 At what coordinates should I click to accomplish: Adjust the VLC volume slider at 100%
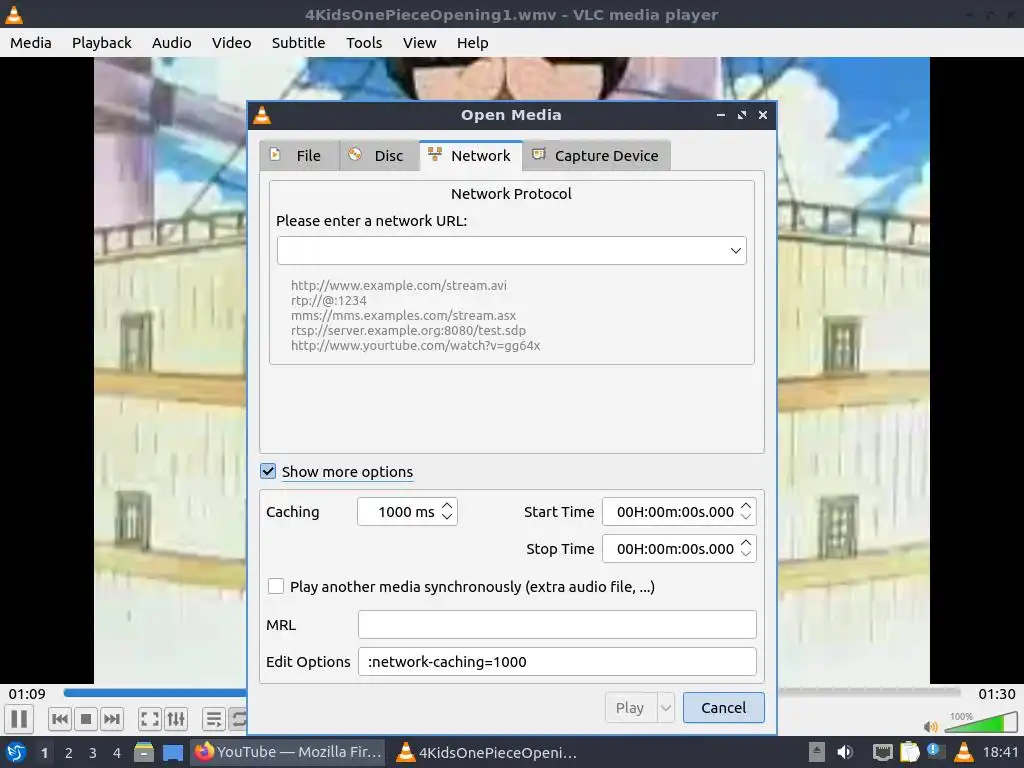[980, 723]
